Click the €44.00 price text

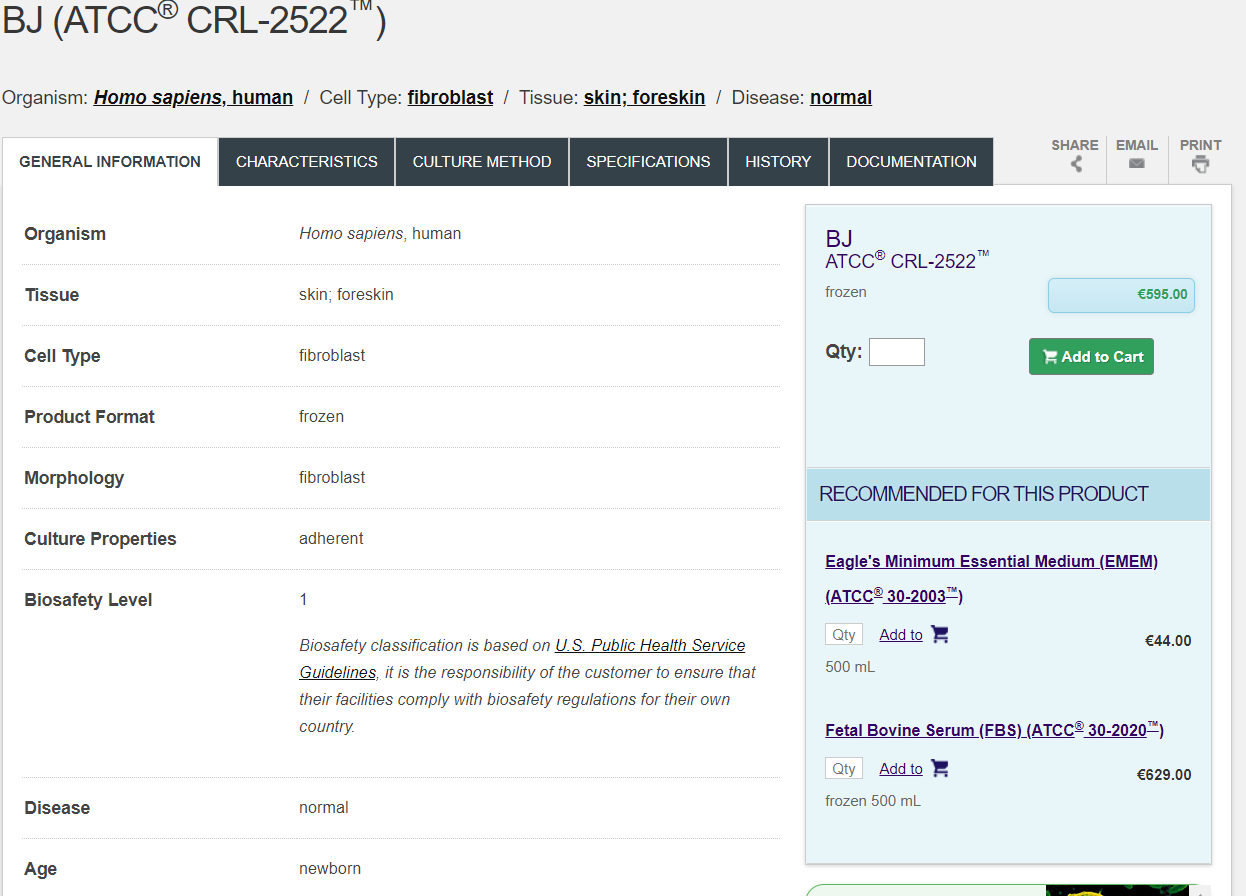pos(1168,641)
